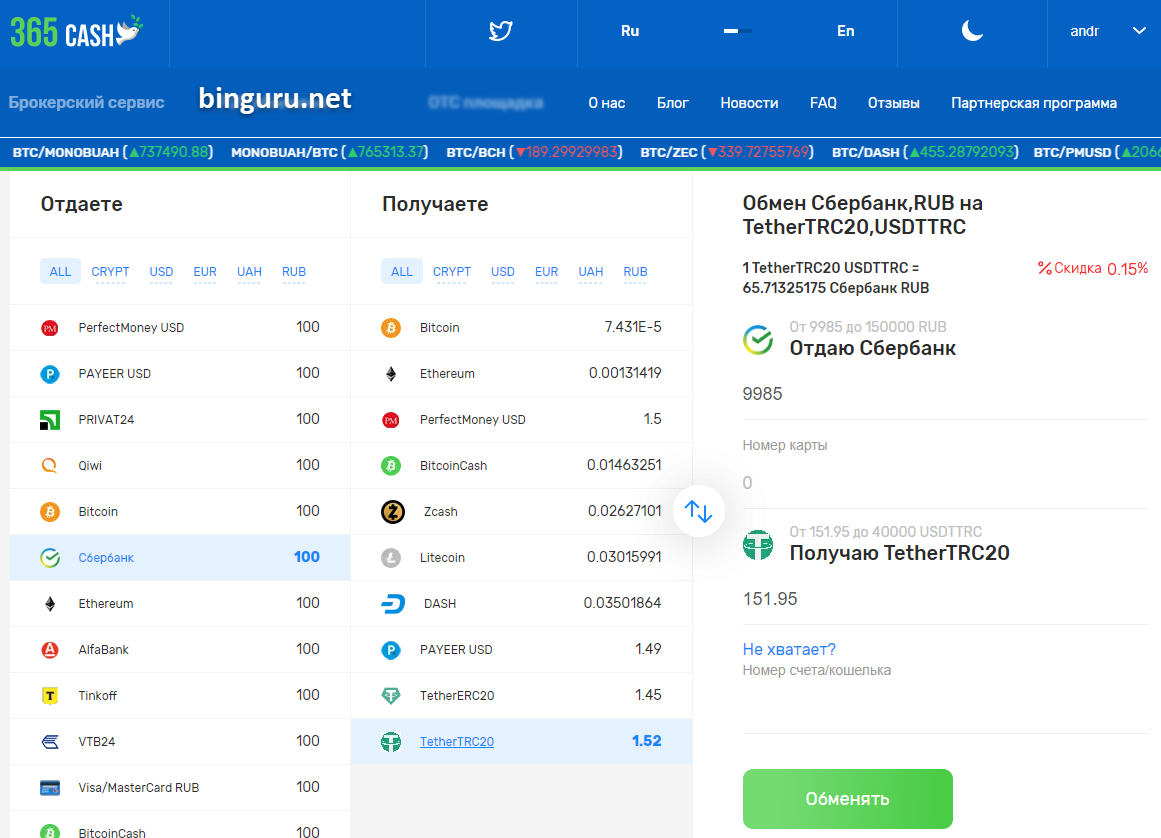This screenshot has width=1161, height=838.
Task: Click the BitcoinCash icon in Получаете list
Action: (x=391, y=466)
